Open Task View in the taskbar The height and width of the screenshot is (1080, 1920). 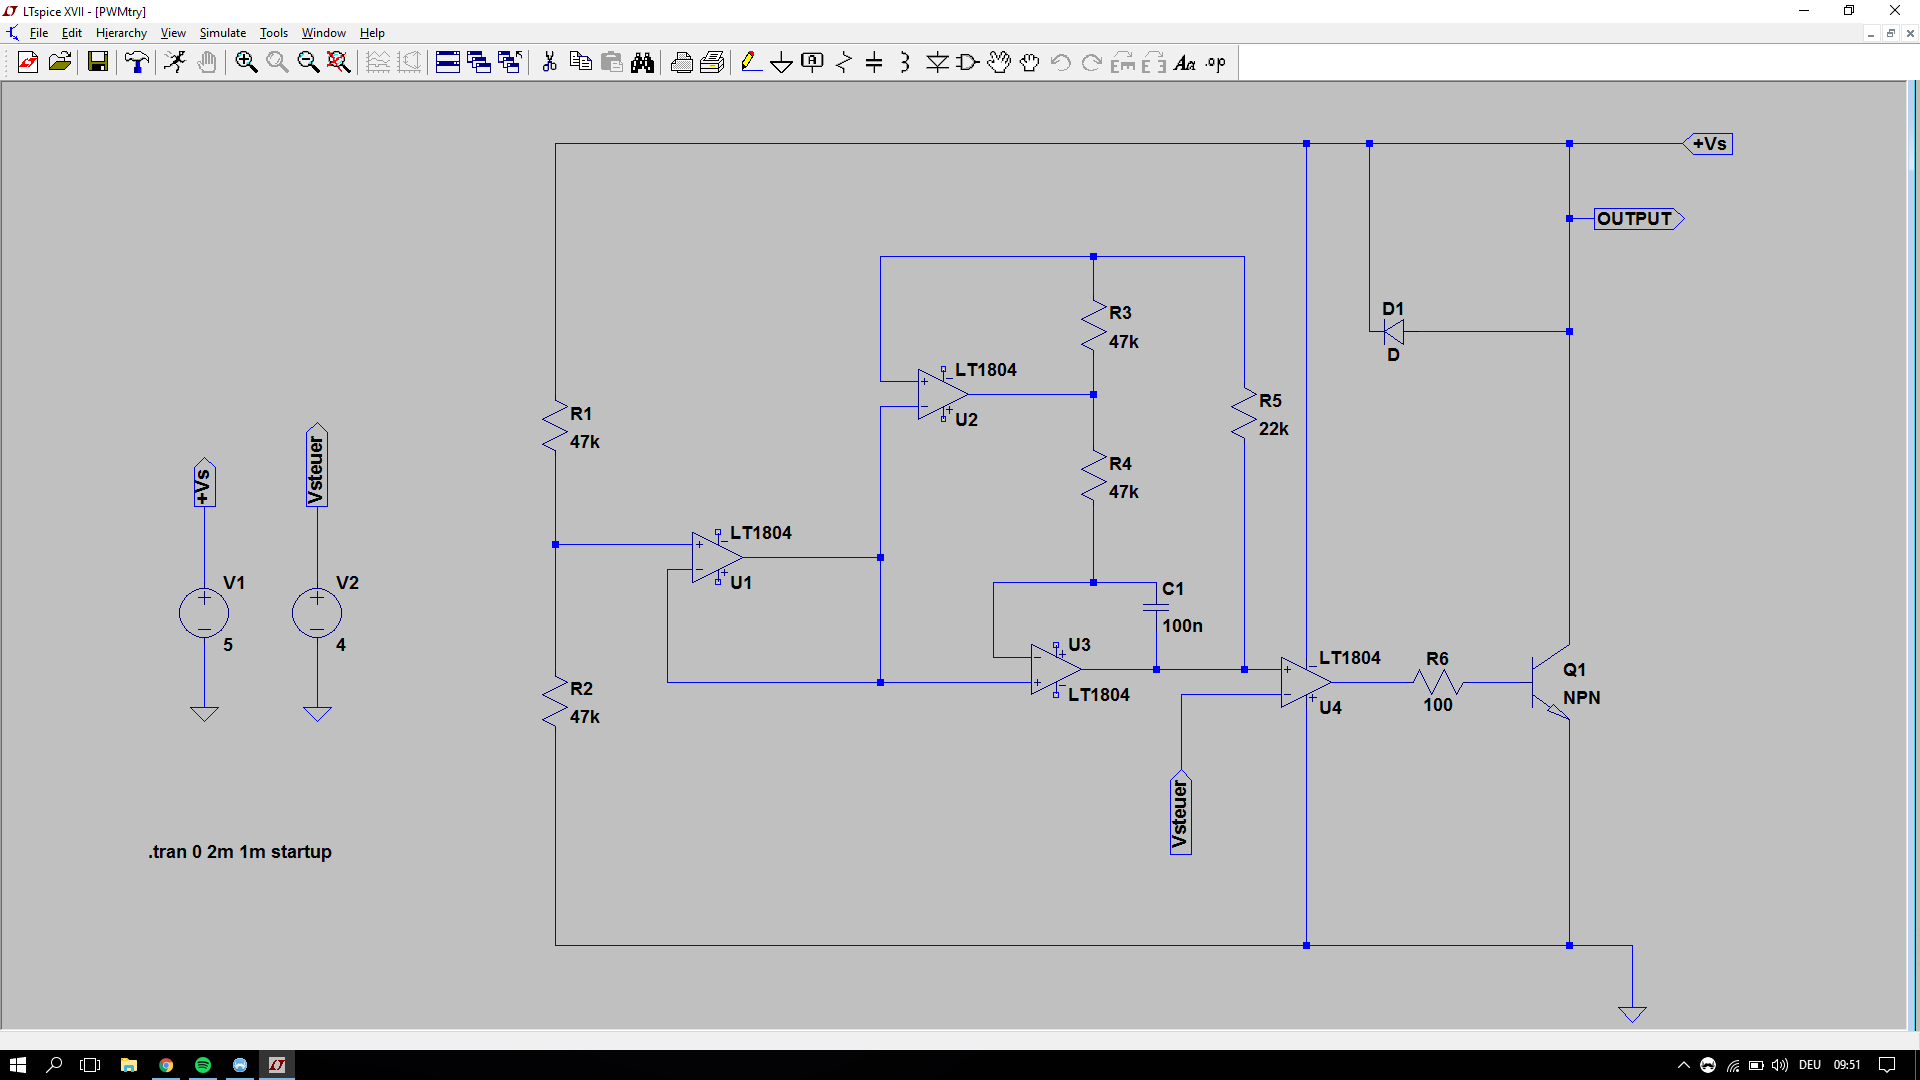tap(90, 1065)
